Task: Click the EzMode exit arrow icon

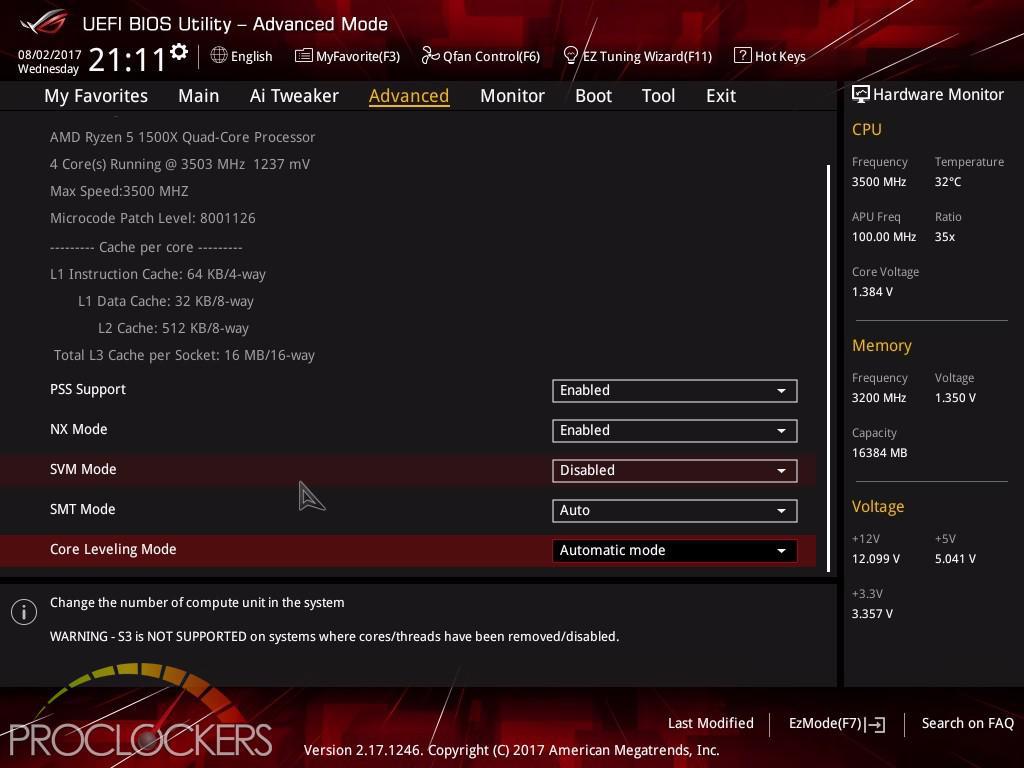Action: tap(875, 724)
